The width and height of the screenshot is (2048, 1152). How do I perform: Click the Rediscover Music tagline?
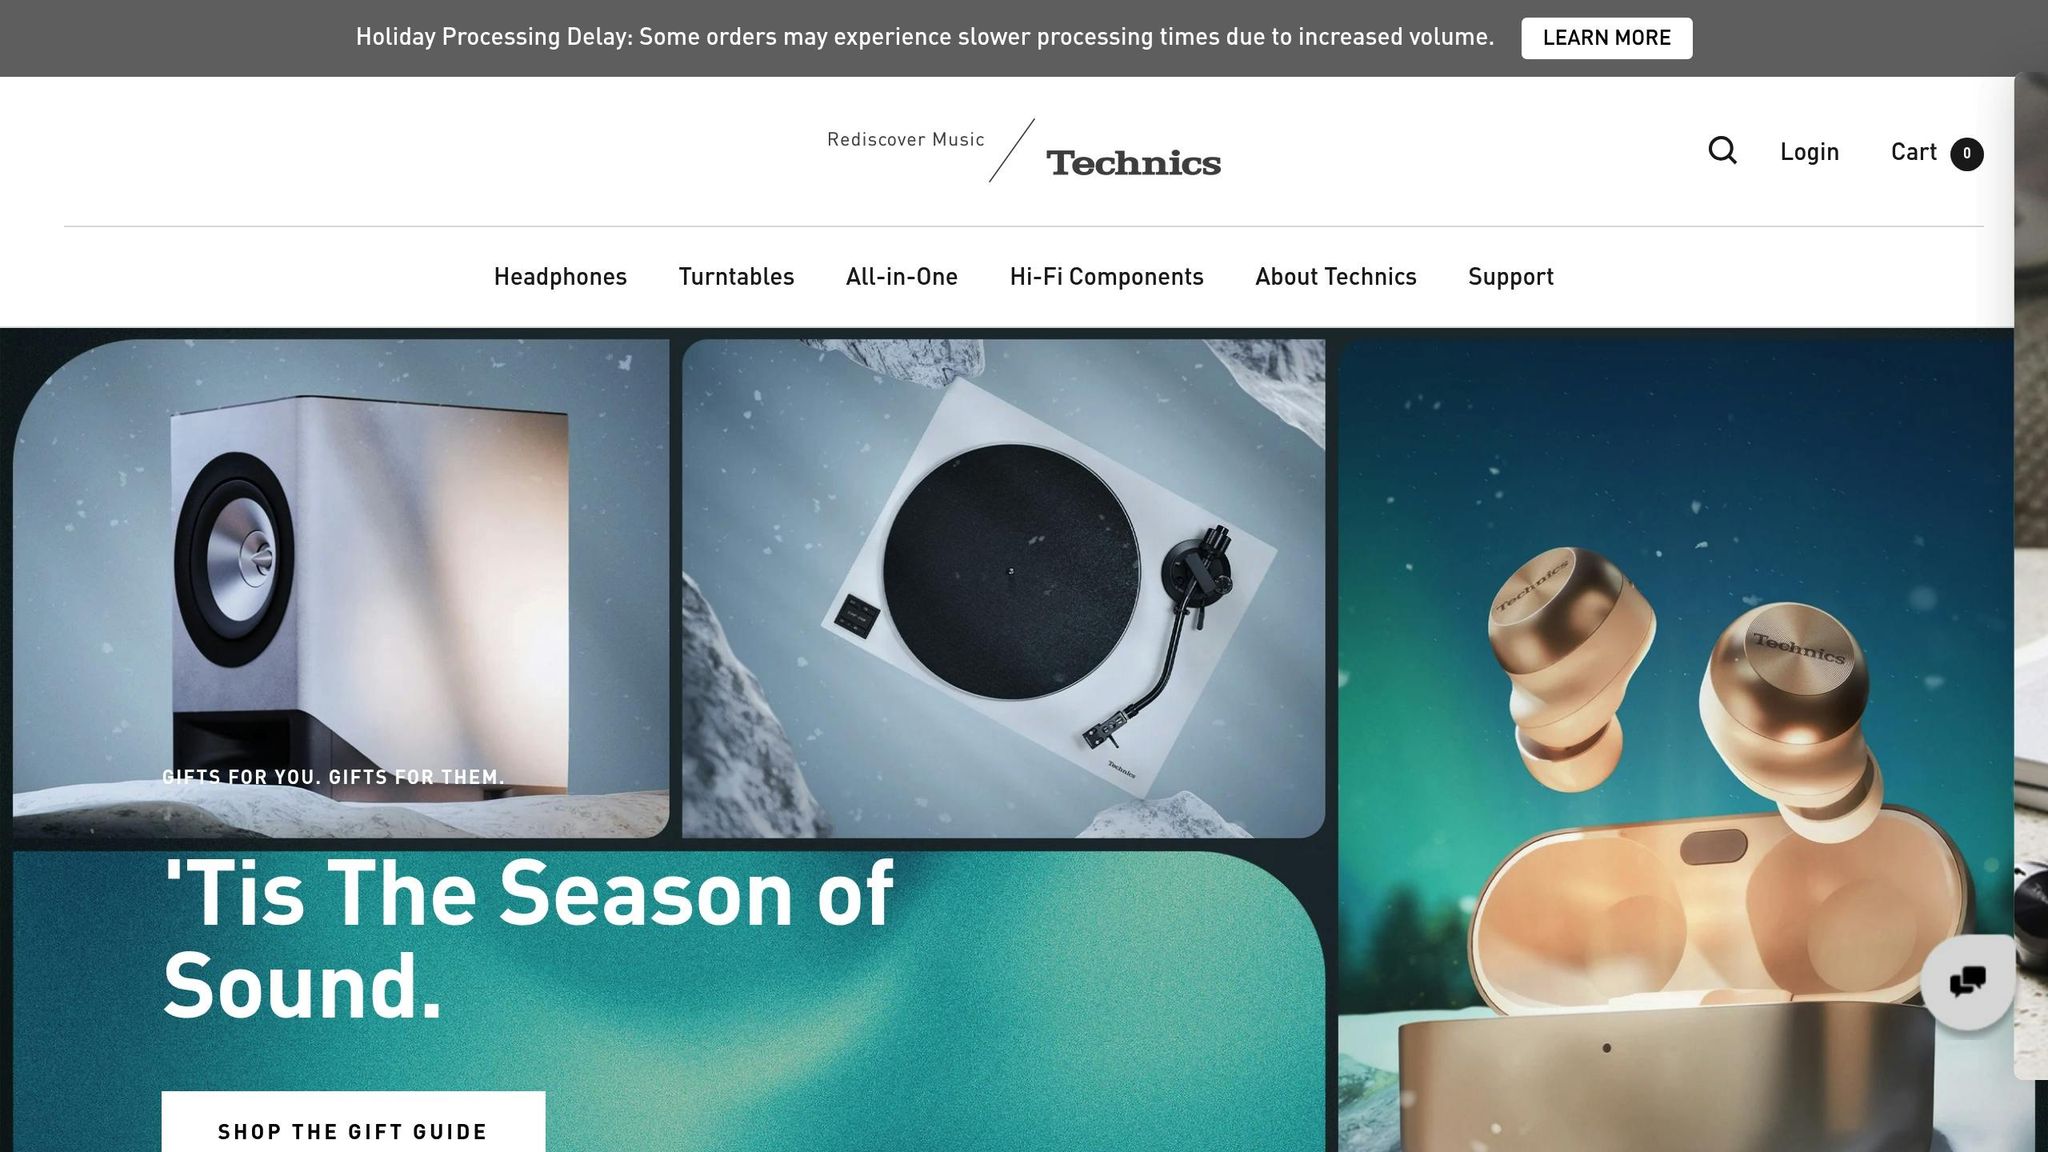(905, 140)
